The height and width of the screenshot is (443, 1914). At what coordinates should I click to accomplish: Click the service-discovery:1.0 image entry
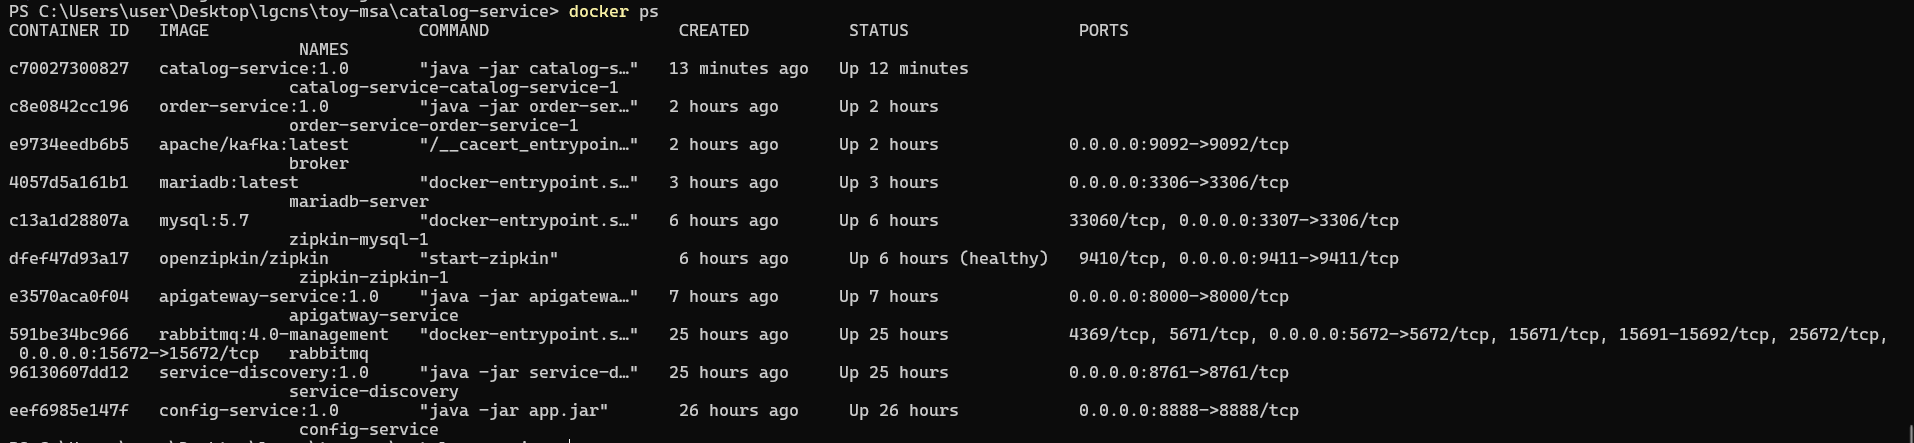[x=264, y=373]
